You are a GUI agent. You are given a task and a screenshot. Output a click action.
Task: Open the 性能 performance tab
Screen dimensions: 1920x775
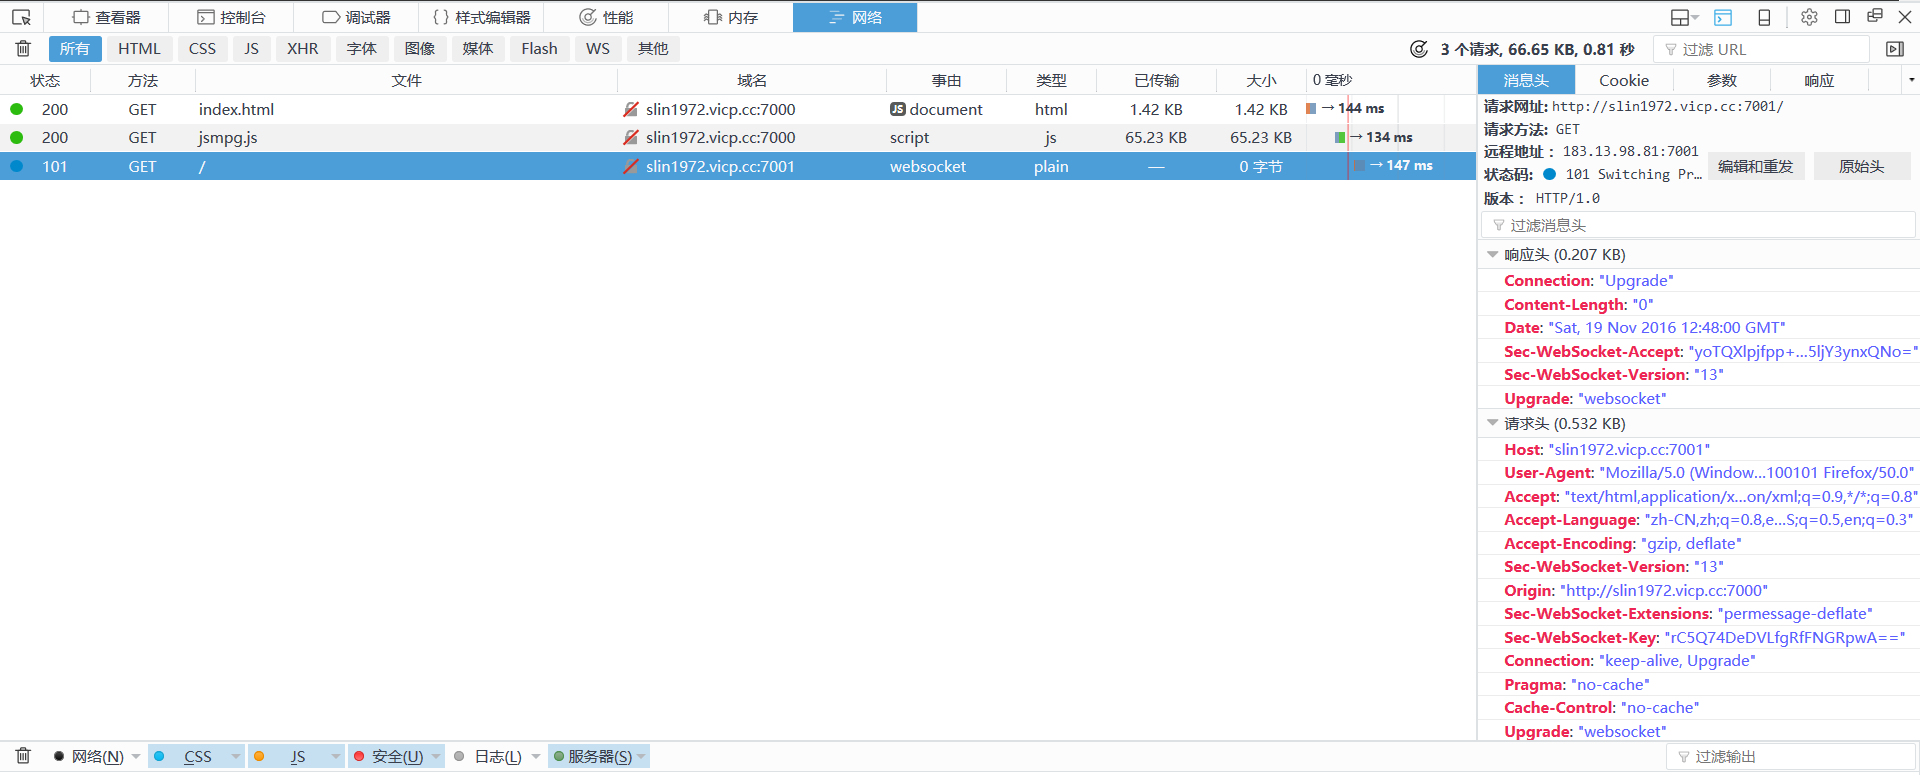(606, 17)
